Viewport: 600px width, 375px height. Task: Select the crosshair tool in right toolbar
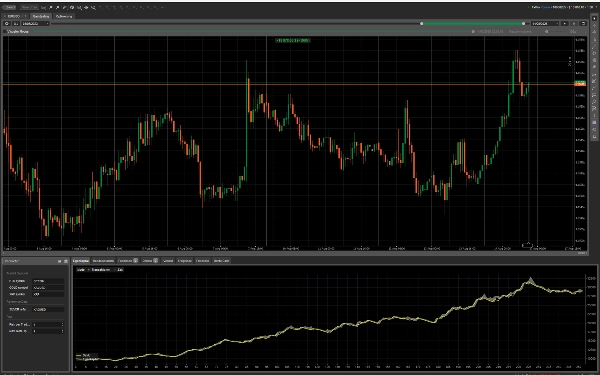tap(594, 25)
